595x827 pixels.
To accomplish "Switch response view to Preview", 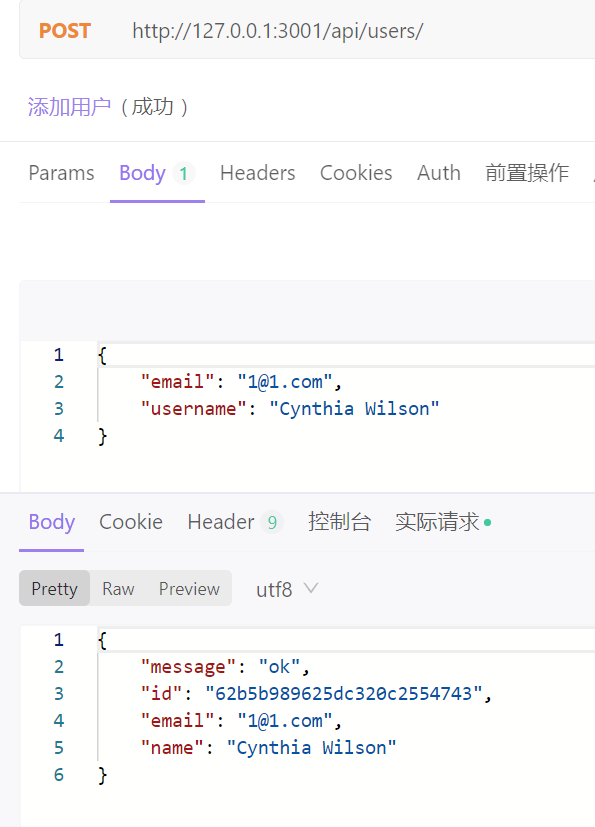I will click(x=189, y=588).
